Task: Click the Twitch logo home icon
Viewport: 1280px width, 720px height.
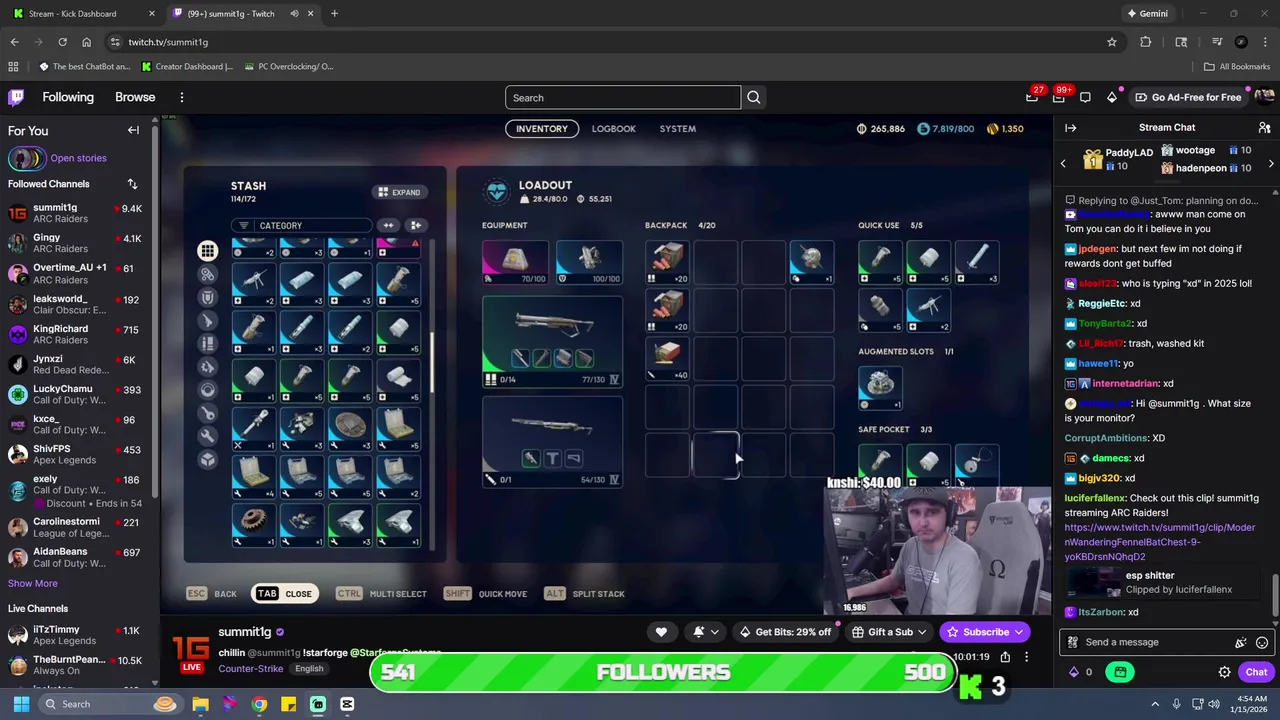Action: coord(16,97)
